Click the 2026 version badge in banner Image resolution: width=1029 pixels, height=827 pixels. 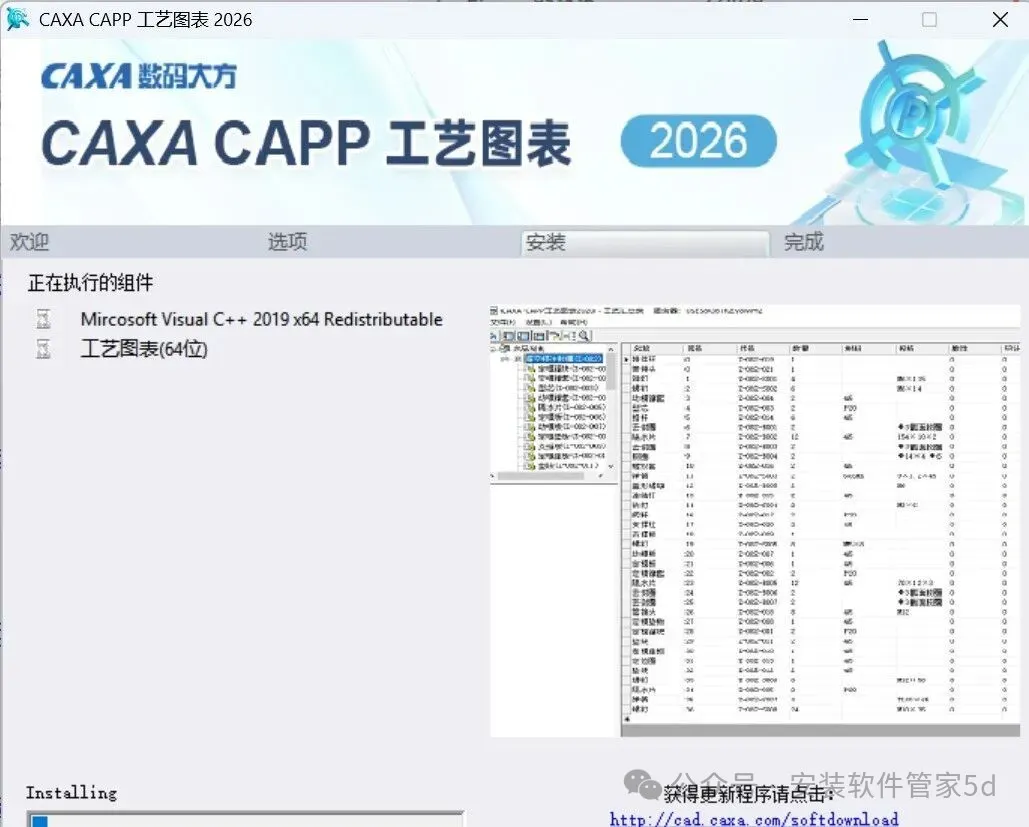[x=698, y=140]
